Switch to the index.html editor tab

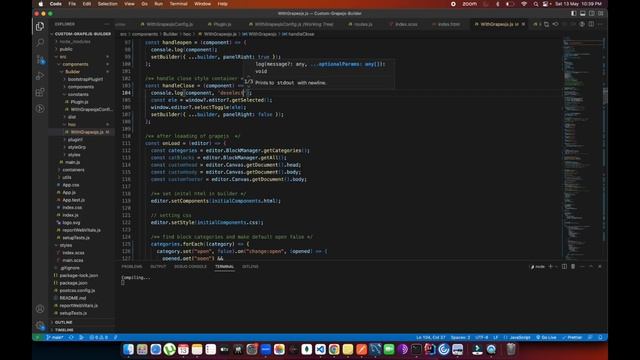coord(447,24)
